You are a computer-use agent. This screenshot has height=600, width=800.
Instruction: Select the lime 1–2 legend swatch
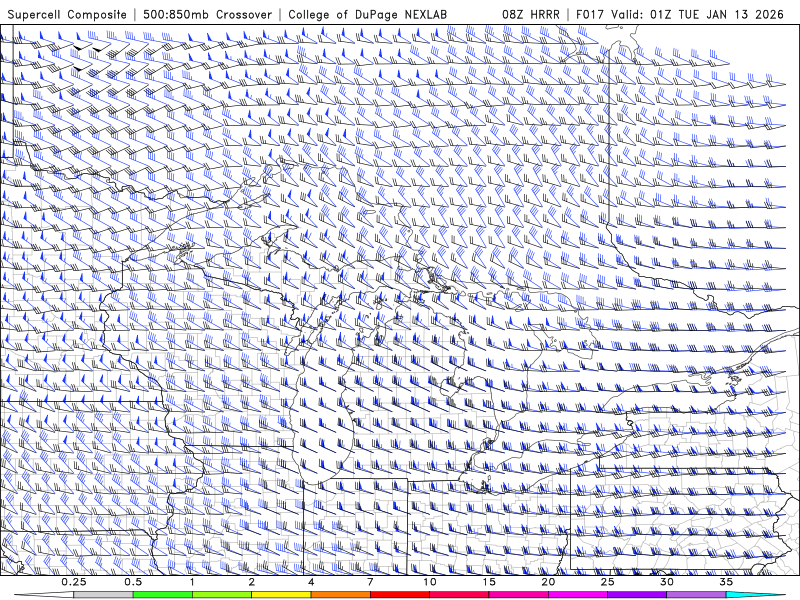[222, 595]
